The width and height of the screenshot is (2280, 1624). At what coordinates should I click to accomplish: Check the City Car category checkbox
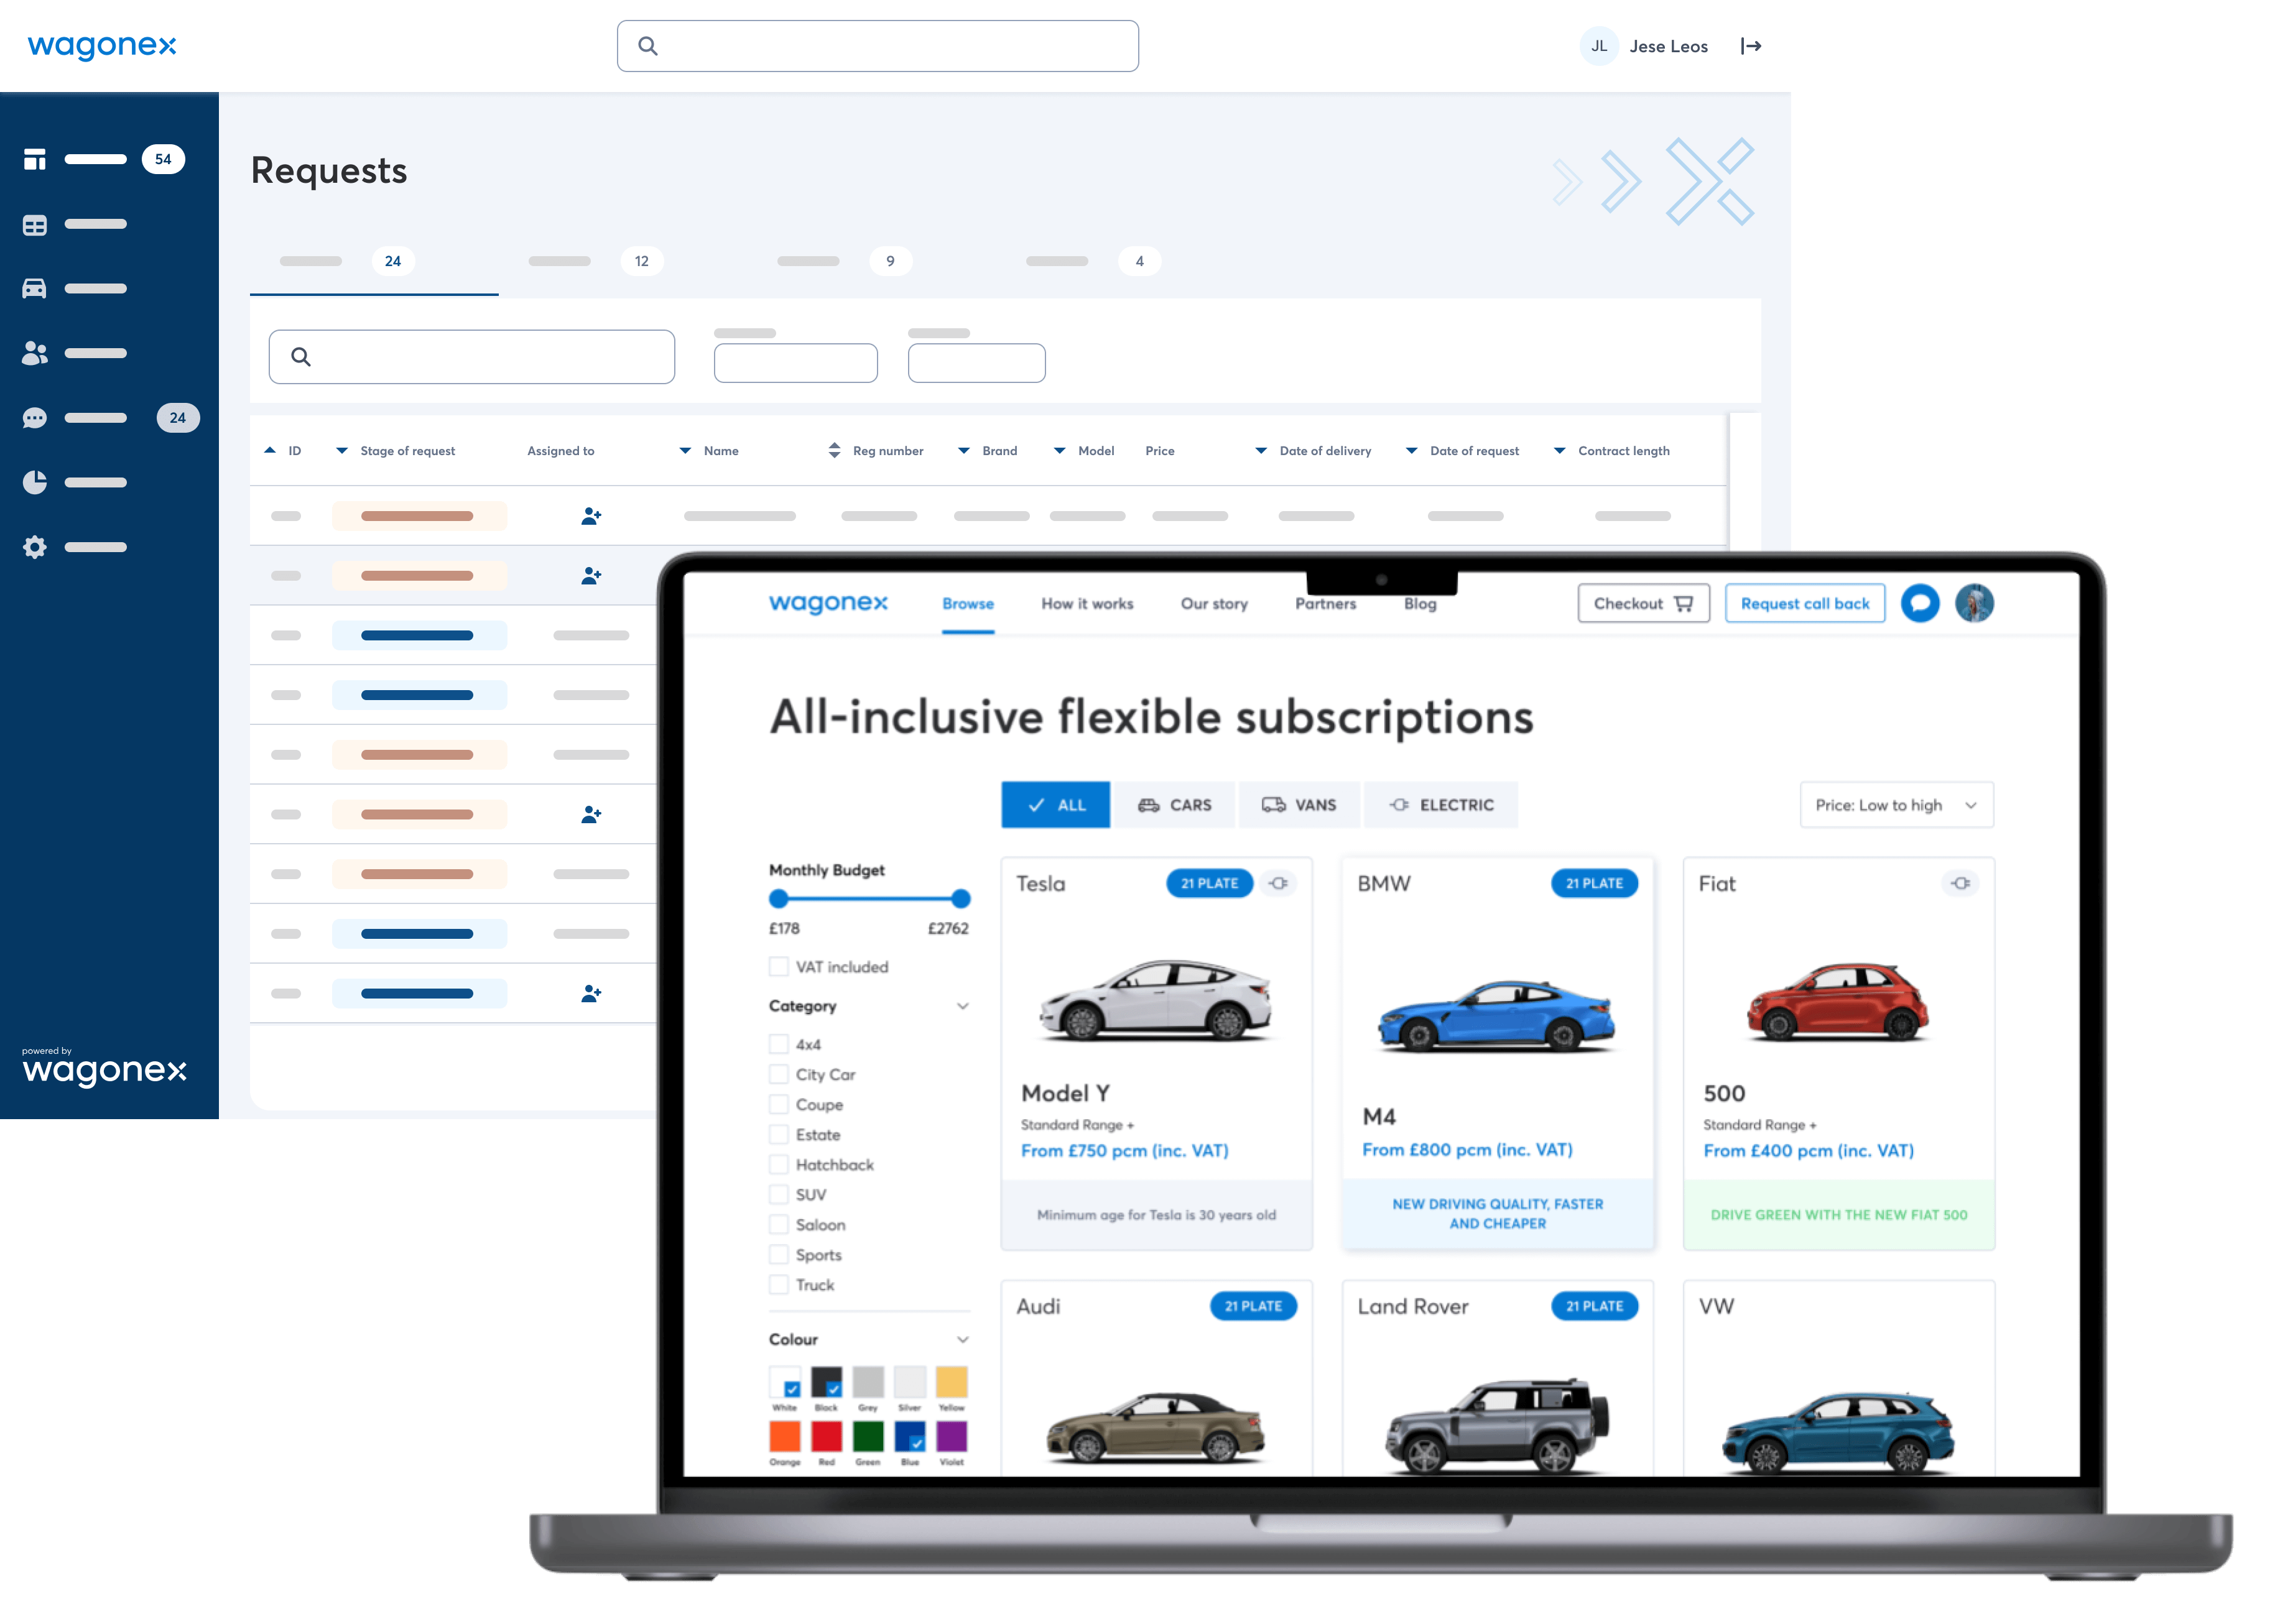[x=778, y=1074]
